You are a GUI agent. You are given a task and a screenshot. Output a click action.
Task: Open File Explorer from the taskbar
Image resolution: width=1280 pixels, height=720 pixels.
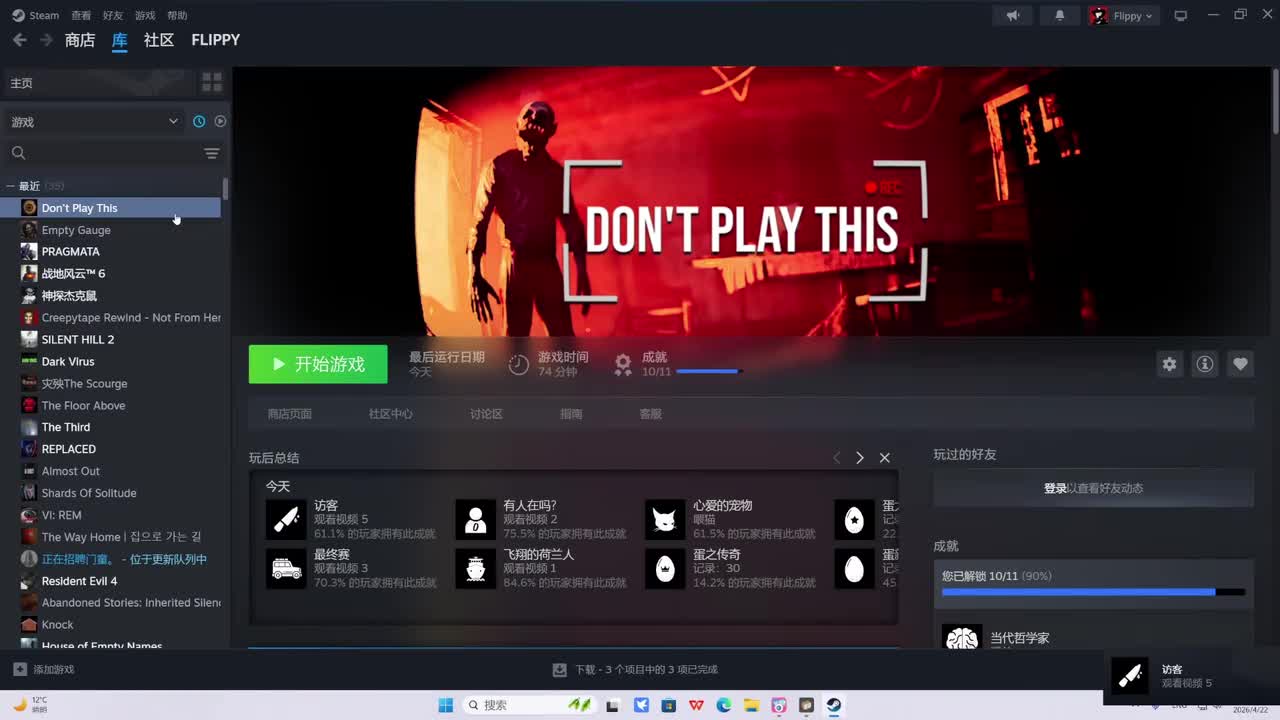pos(751,705)
